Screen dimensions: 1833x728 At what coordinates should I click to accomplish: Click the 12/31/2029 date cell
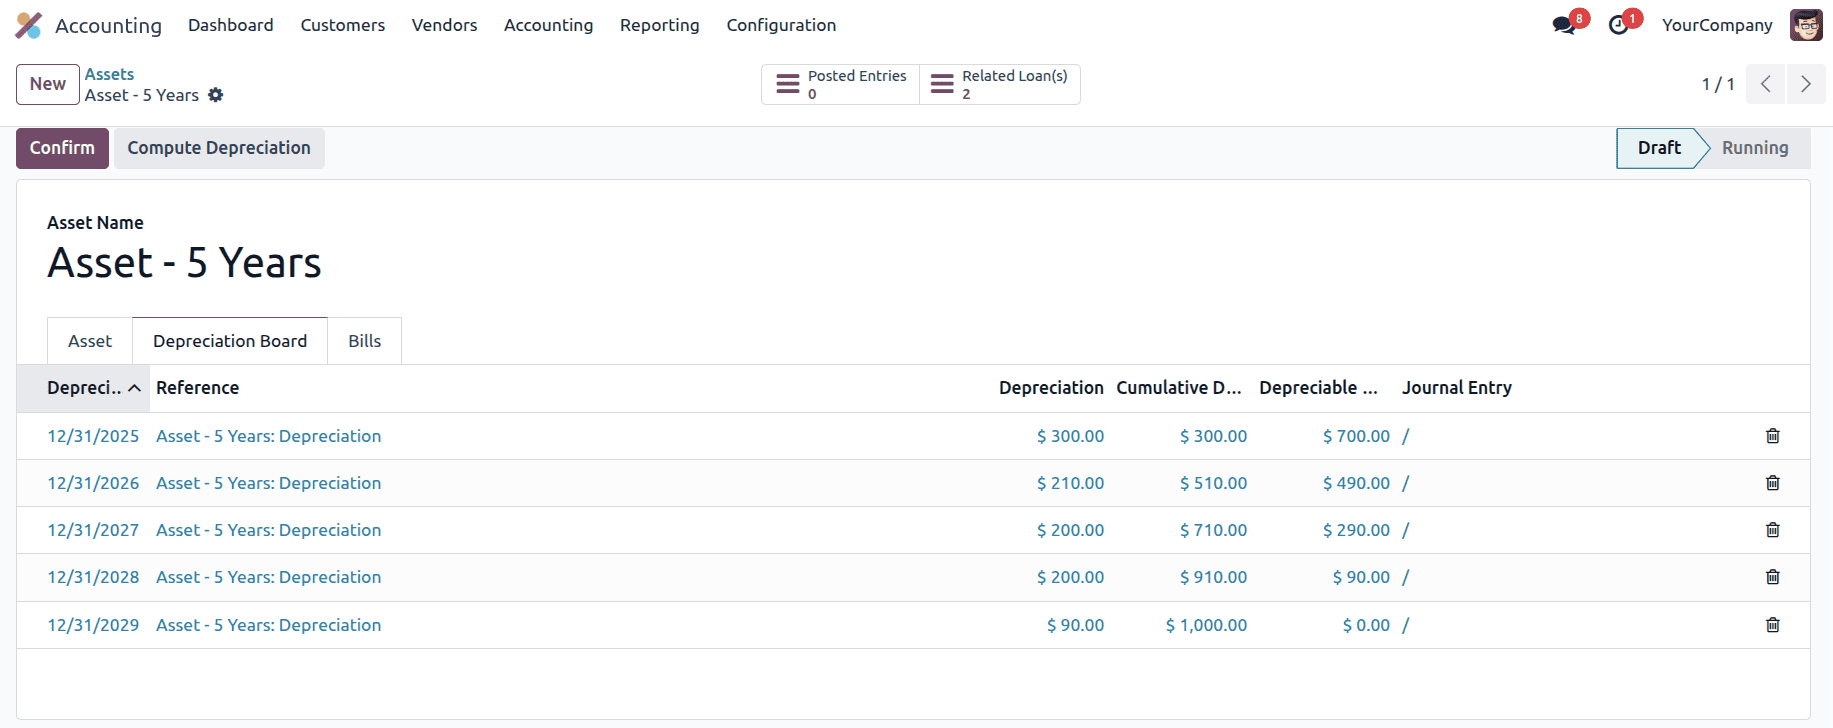93,625
